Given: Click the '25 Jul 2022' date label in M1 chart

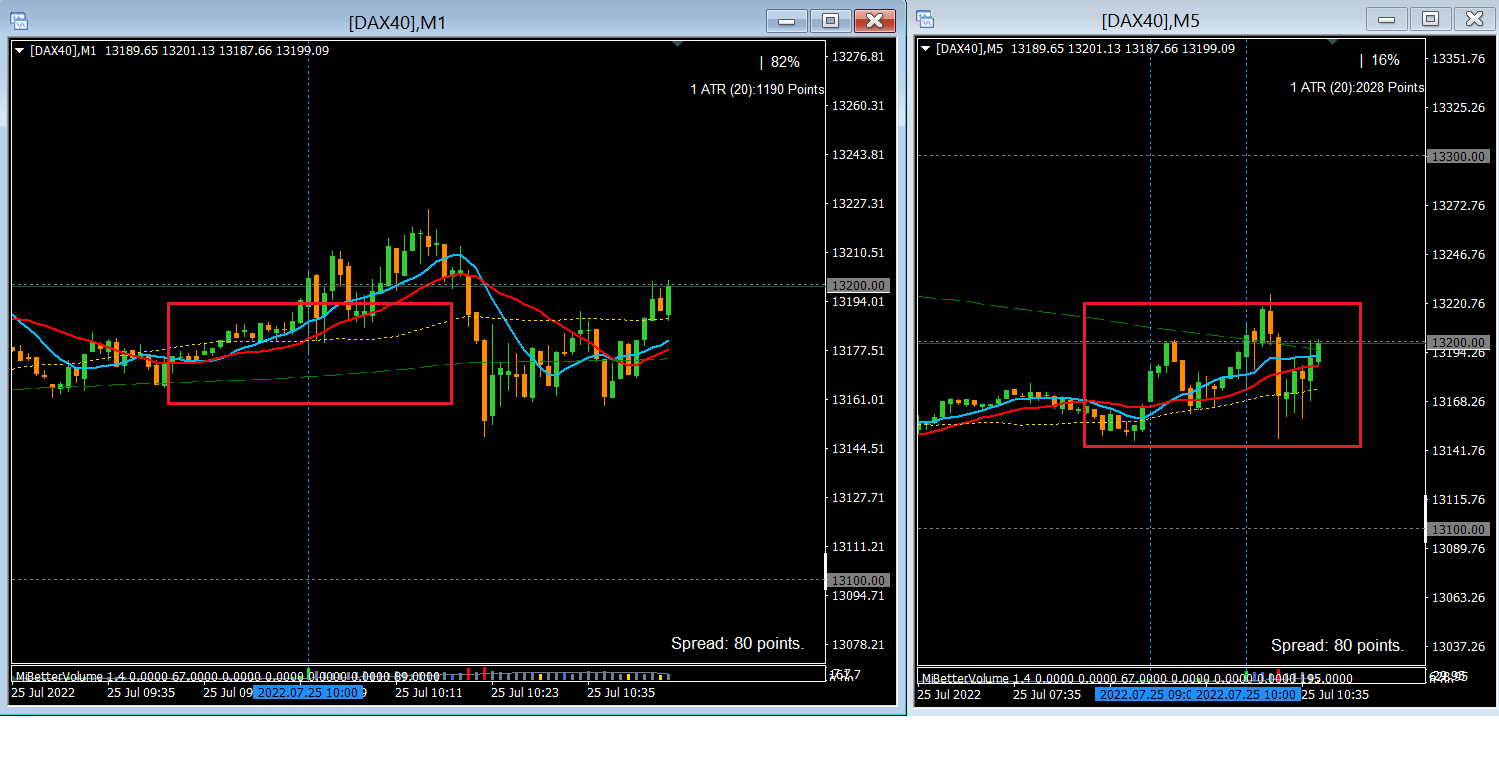Looking at the screenshot, I should [x=43, y=693].
